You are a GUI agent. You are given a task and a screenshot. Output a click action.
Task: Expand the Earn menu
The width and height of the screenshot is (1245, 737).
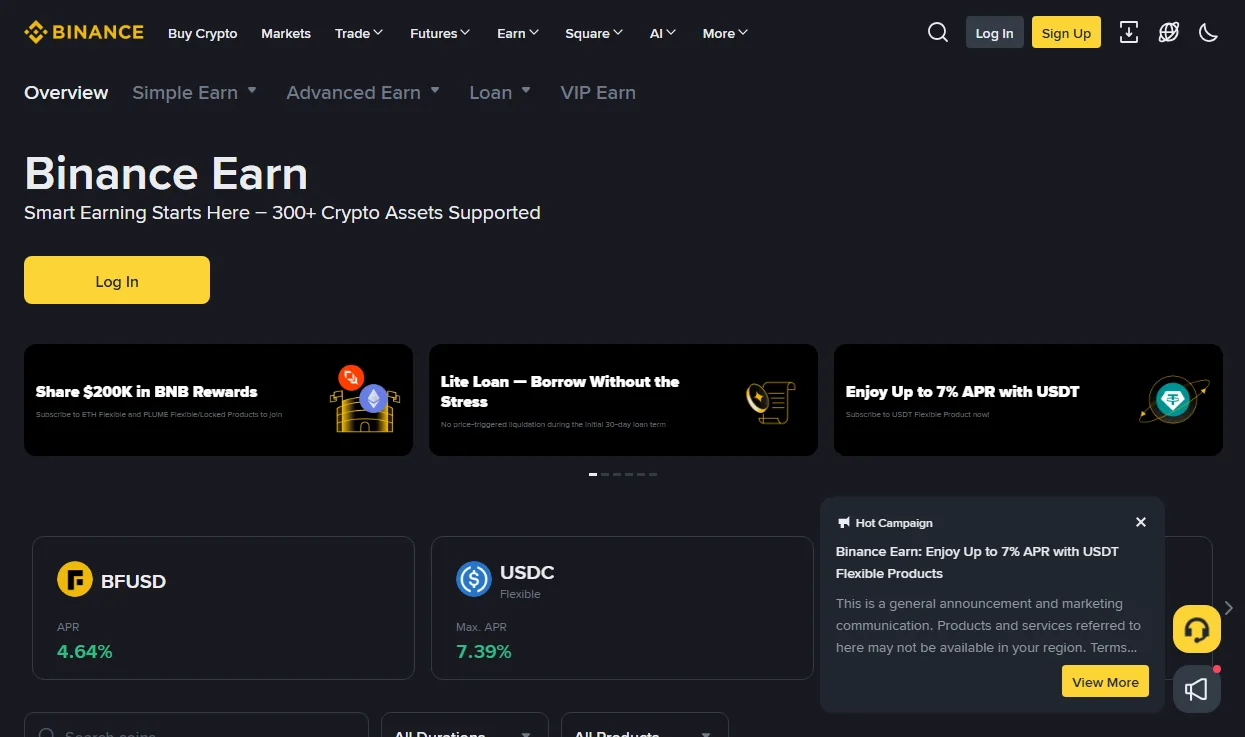518,33
